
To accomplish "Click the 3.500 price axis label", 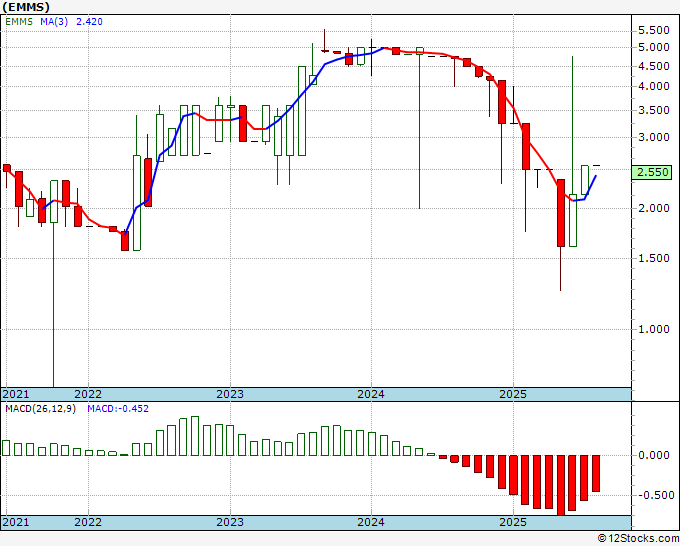I will click(654, 110).
